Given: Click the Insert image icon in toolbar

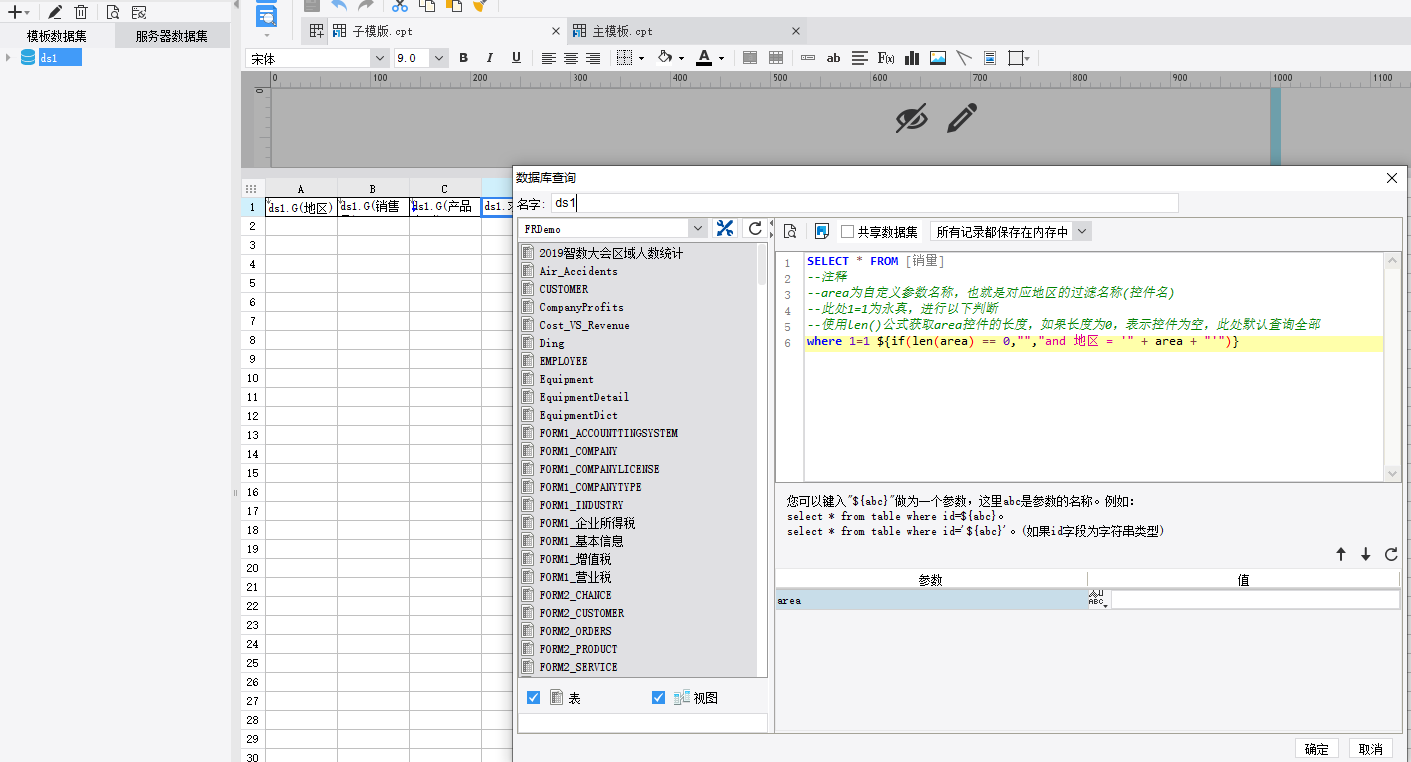Looking at the screenshot, I should (x=938, y=58).
